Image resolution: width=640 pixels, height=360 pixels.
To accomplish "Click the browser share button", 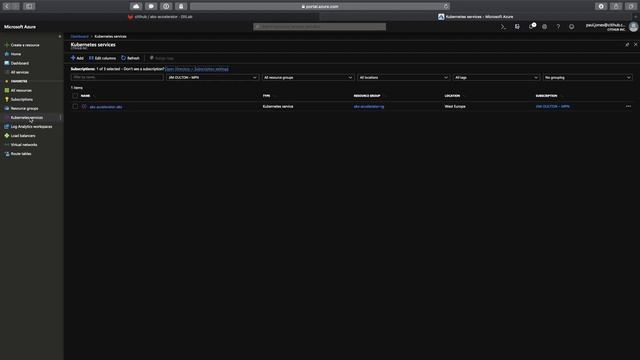I will (616, 6).
